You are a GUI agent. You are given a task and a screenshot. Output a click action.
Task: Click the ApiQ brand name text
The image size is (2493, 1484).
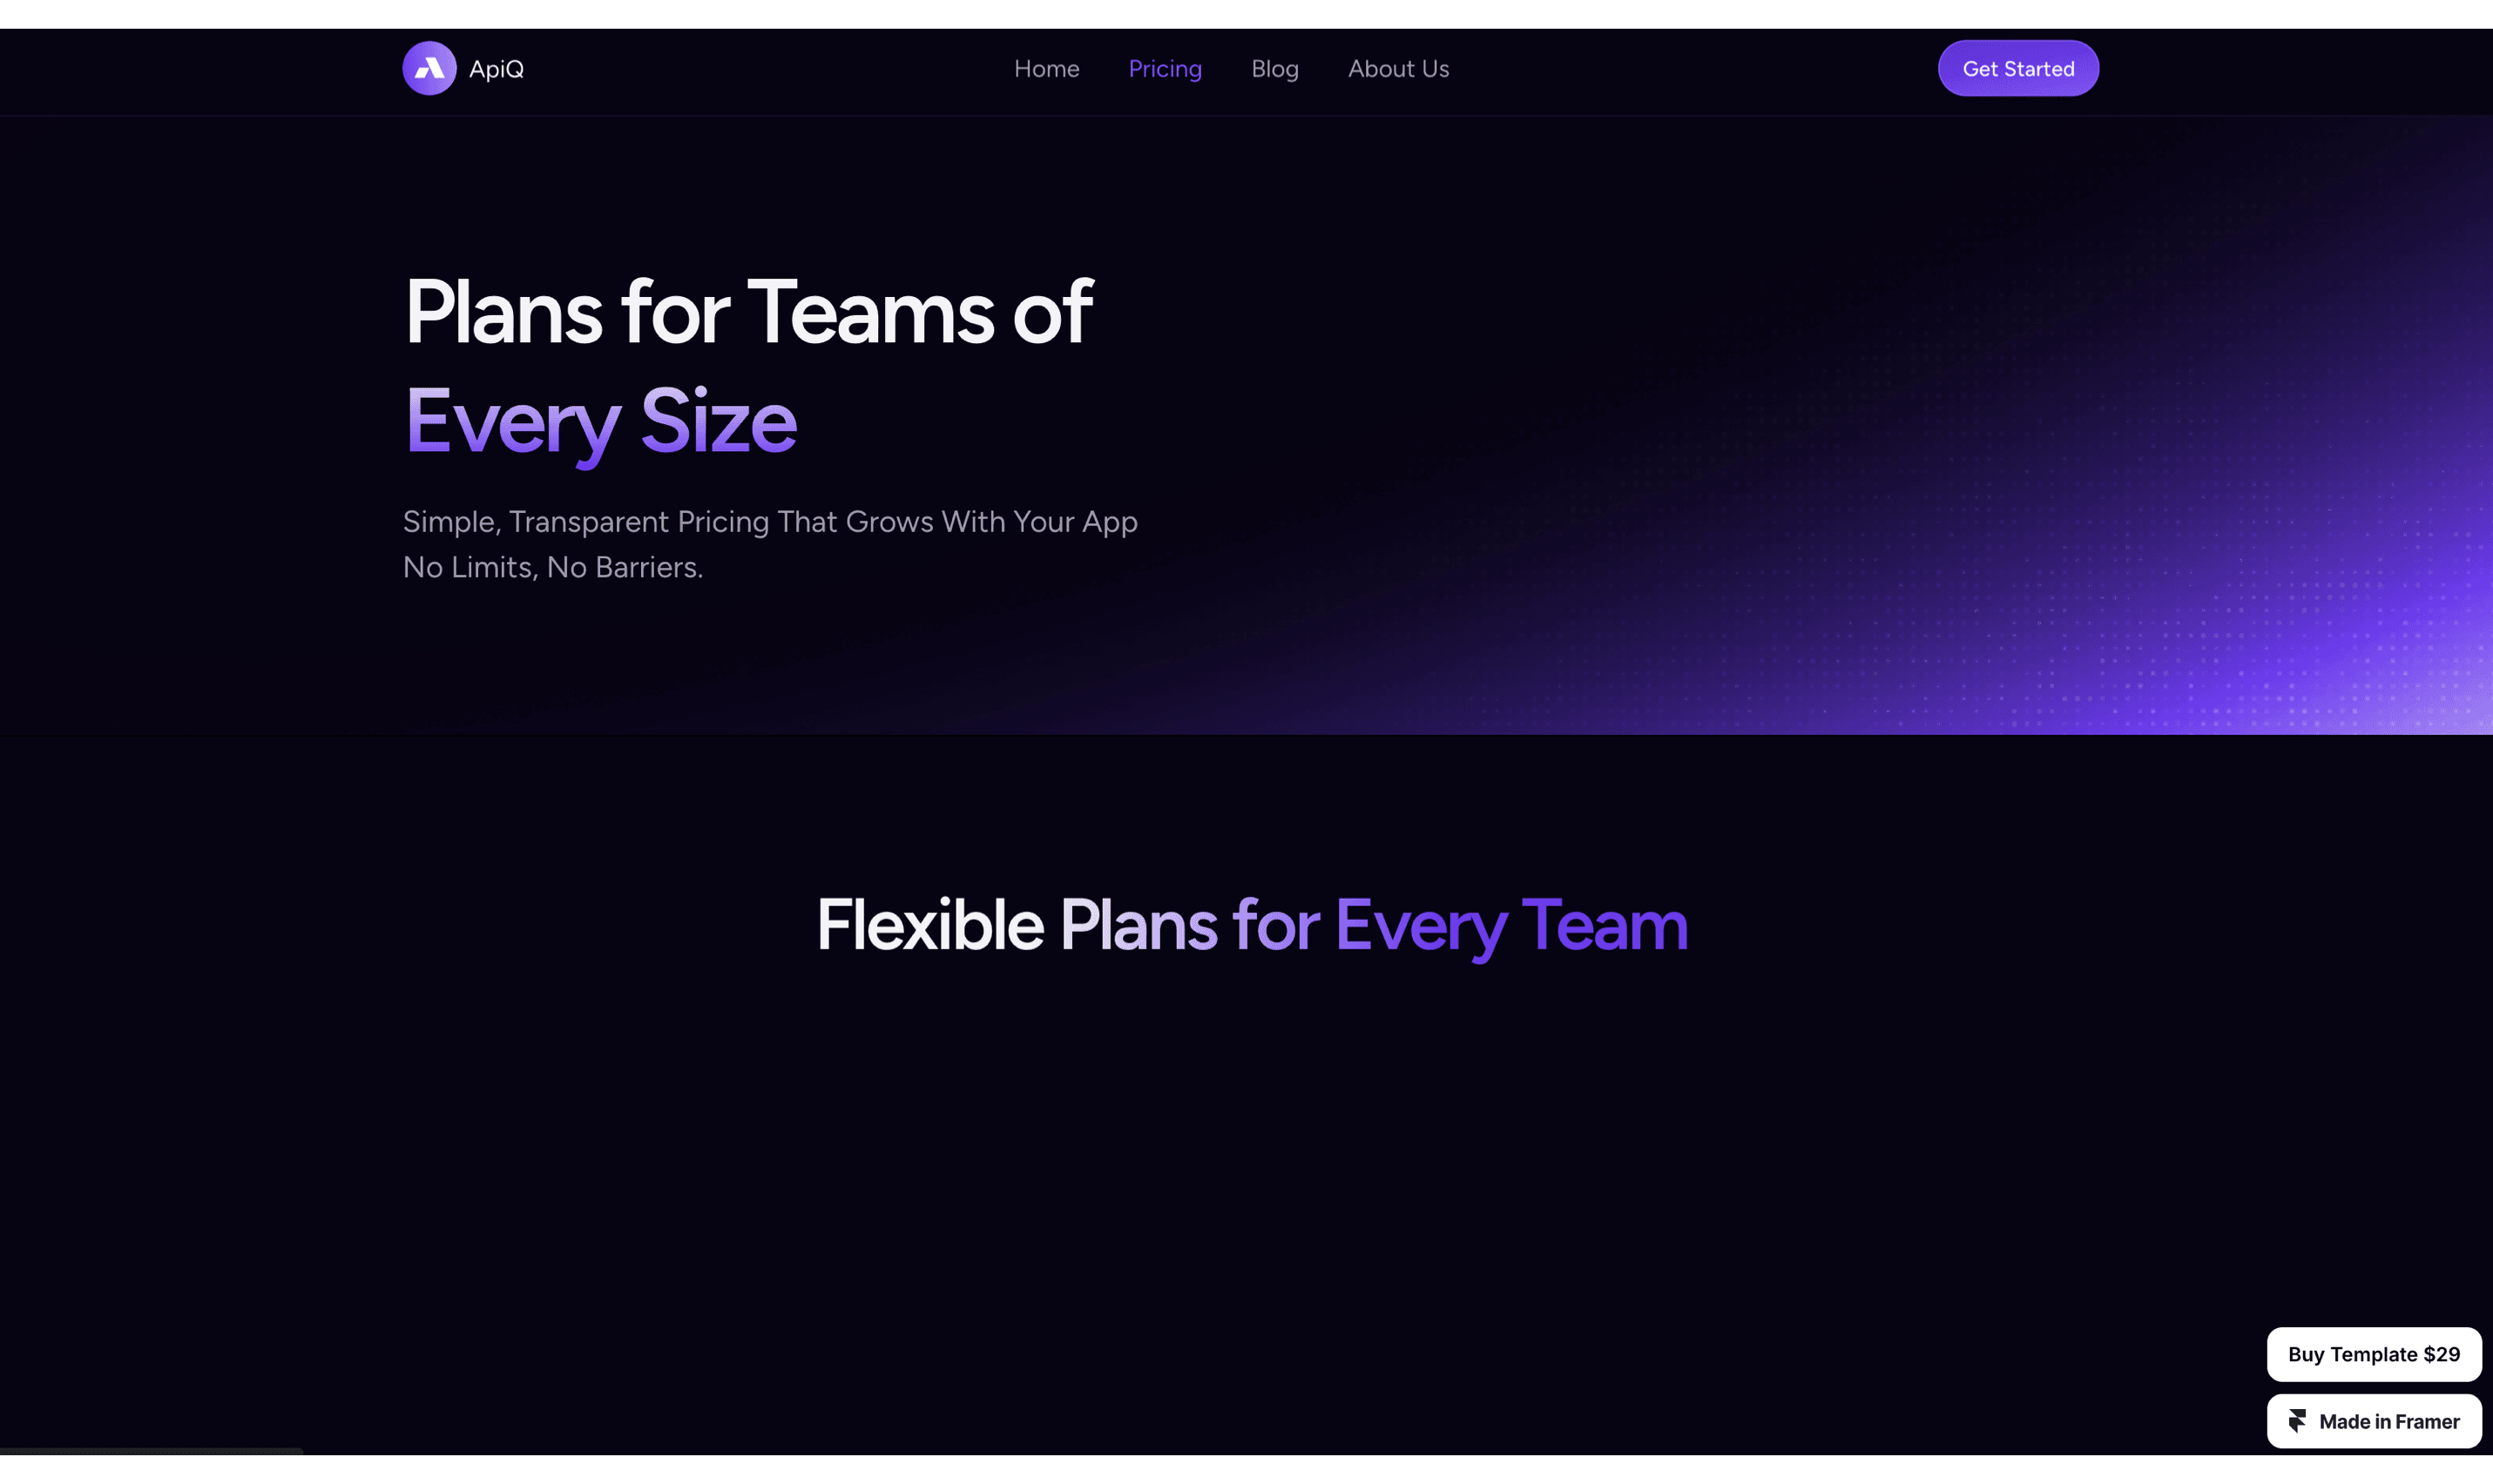(x=496, y=69)
